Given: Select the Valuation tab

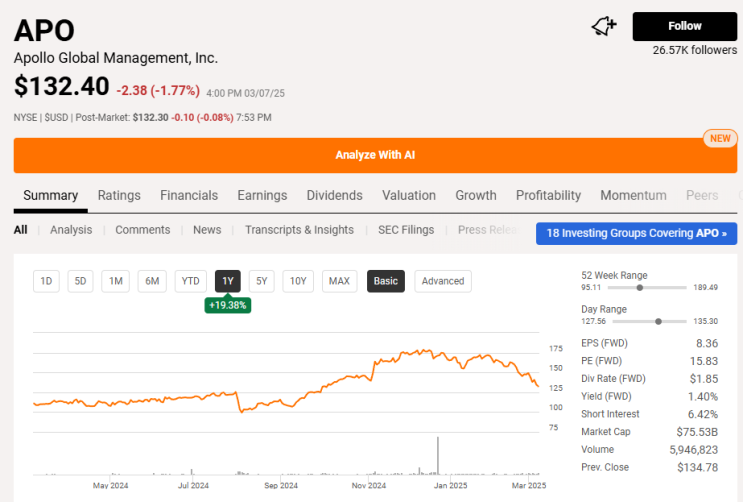Looking at the screenshot, I should coord(408,195).
